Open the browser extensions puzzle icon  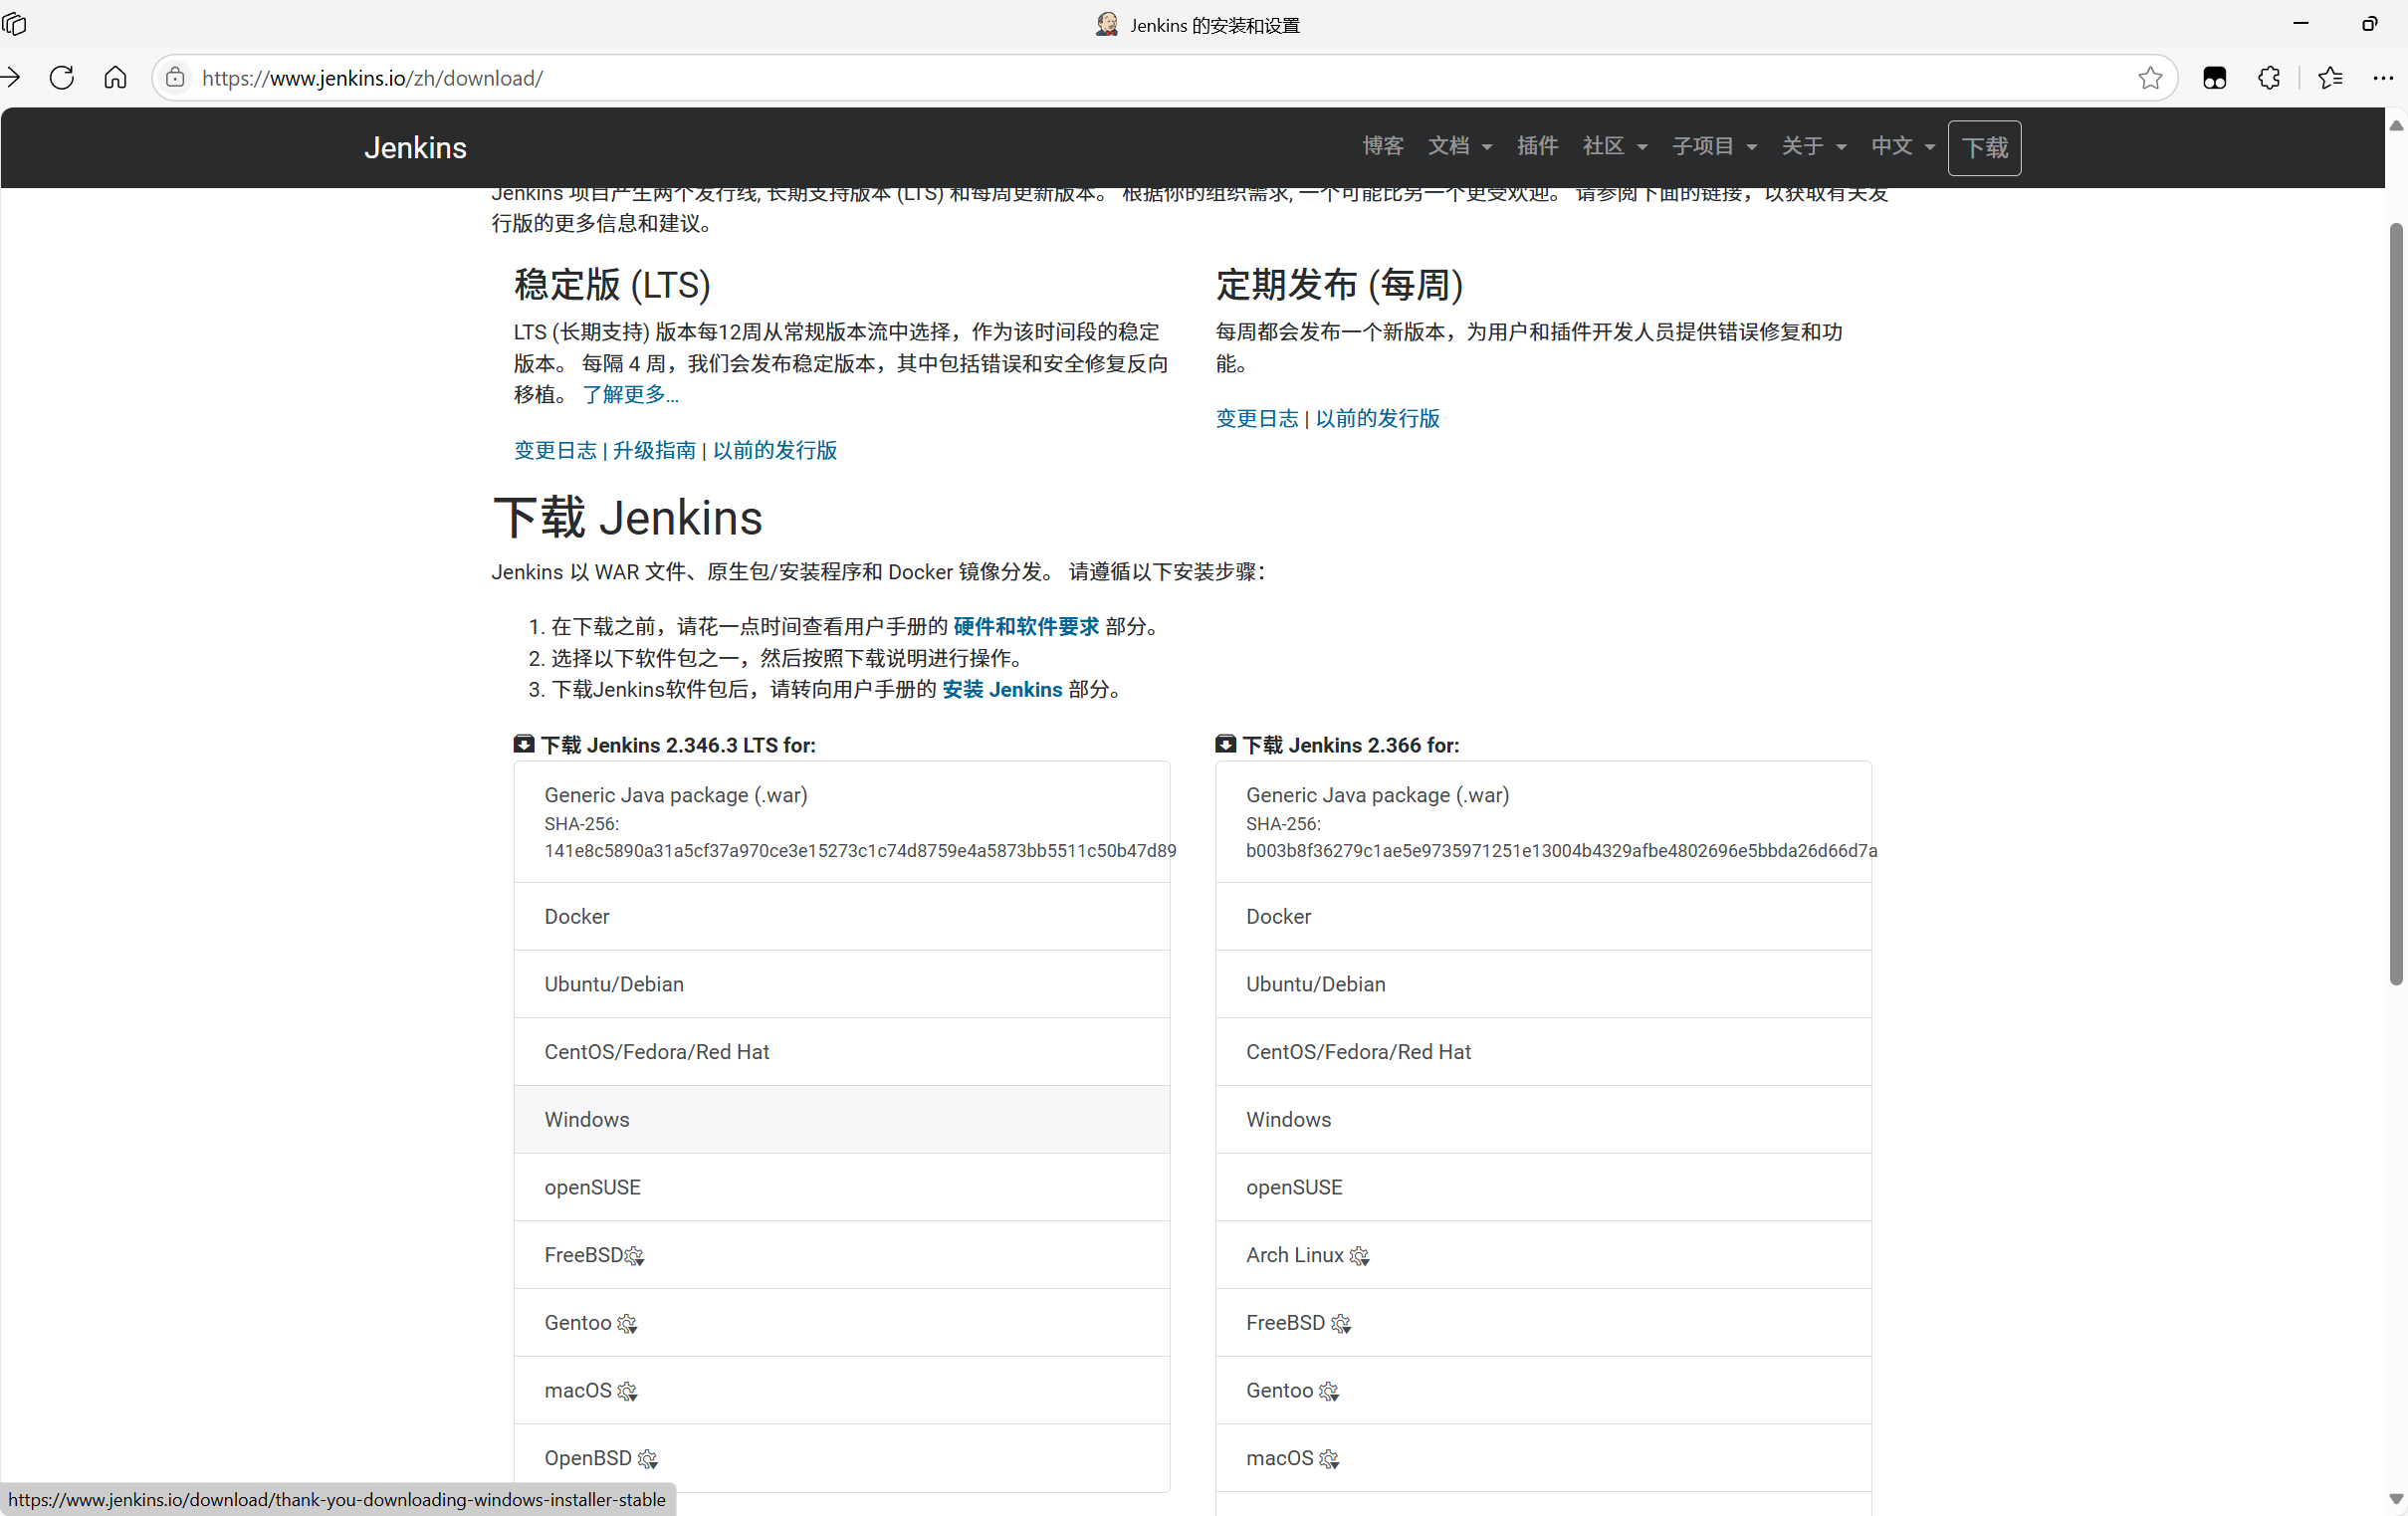pyautogui.click(x=2269, y=78)
